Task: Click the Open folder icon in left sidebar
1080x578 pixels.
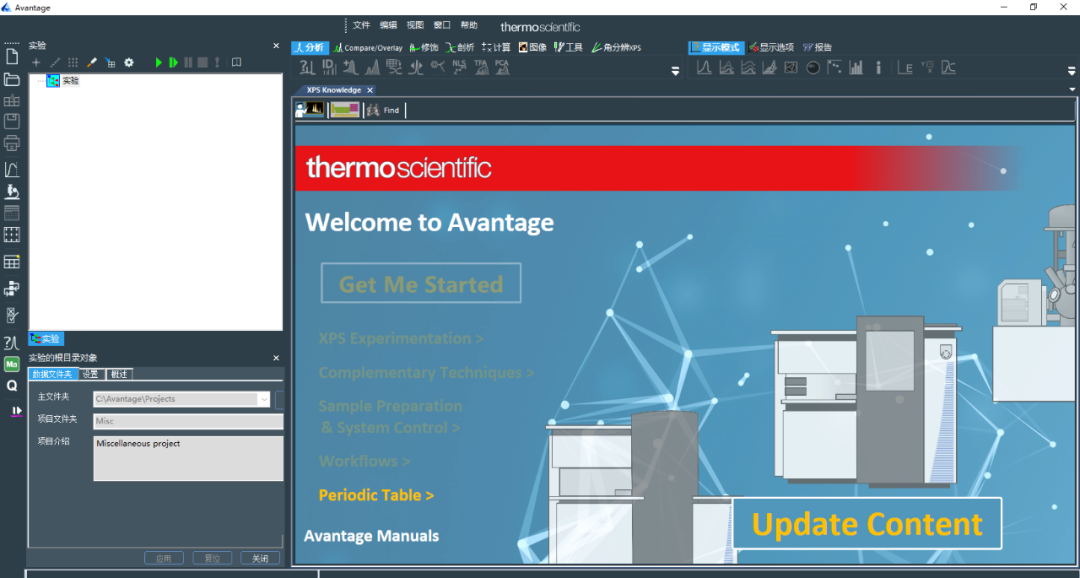Action: (12, 79)
